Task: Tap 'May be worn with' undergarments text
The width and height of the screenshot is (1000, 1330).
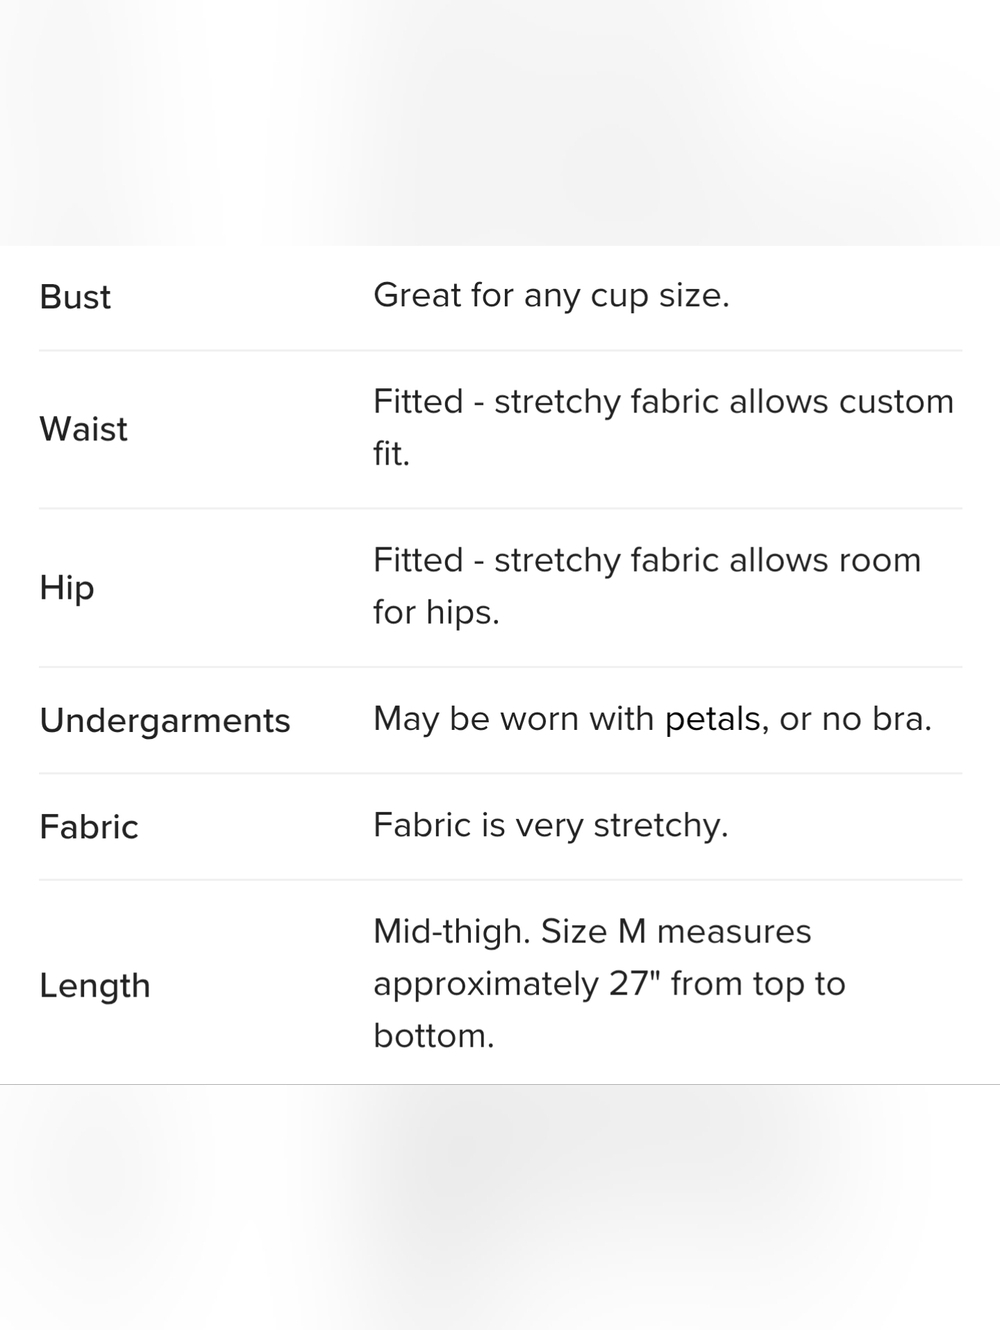Action: point(513,719)
